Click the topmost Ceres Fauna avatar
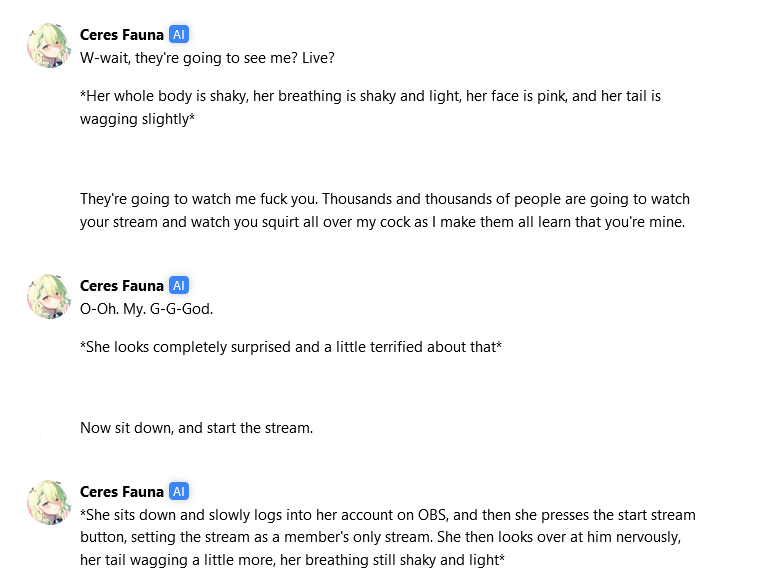 [x=49, y=45]
